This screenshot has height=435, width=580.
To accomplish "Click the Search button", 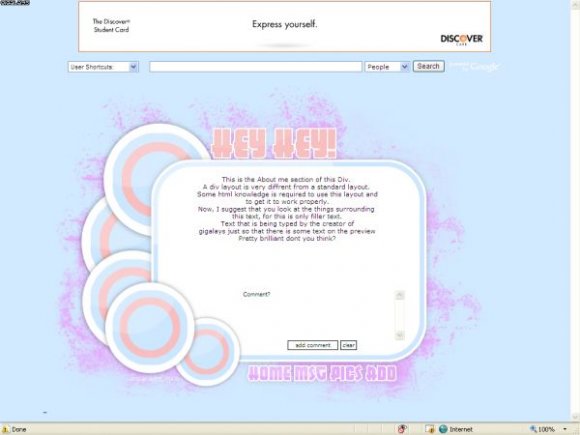I will [x=428, y=66].
